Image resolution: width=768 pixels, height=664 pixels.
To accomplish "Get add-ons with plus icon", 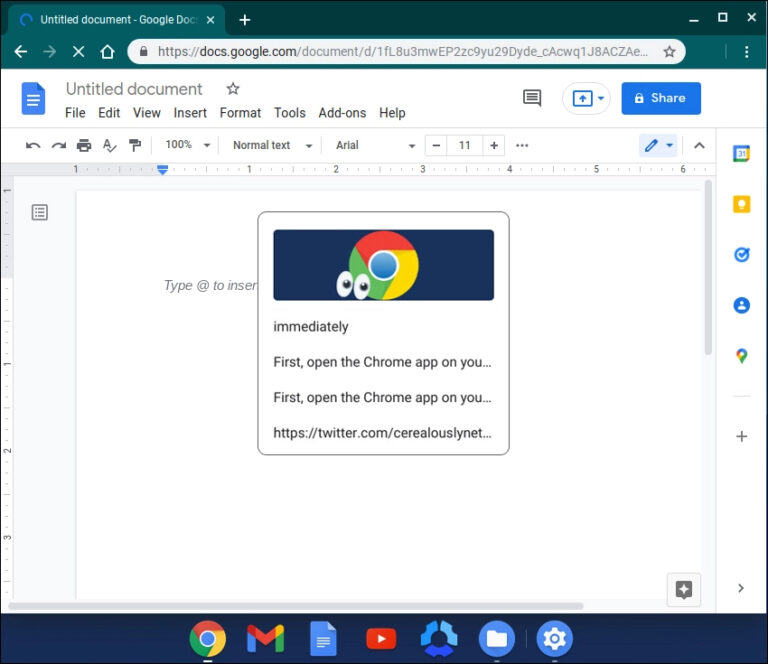I will pos(742,436).
